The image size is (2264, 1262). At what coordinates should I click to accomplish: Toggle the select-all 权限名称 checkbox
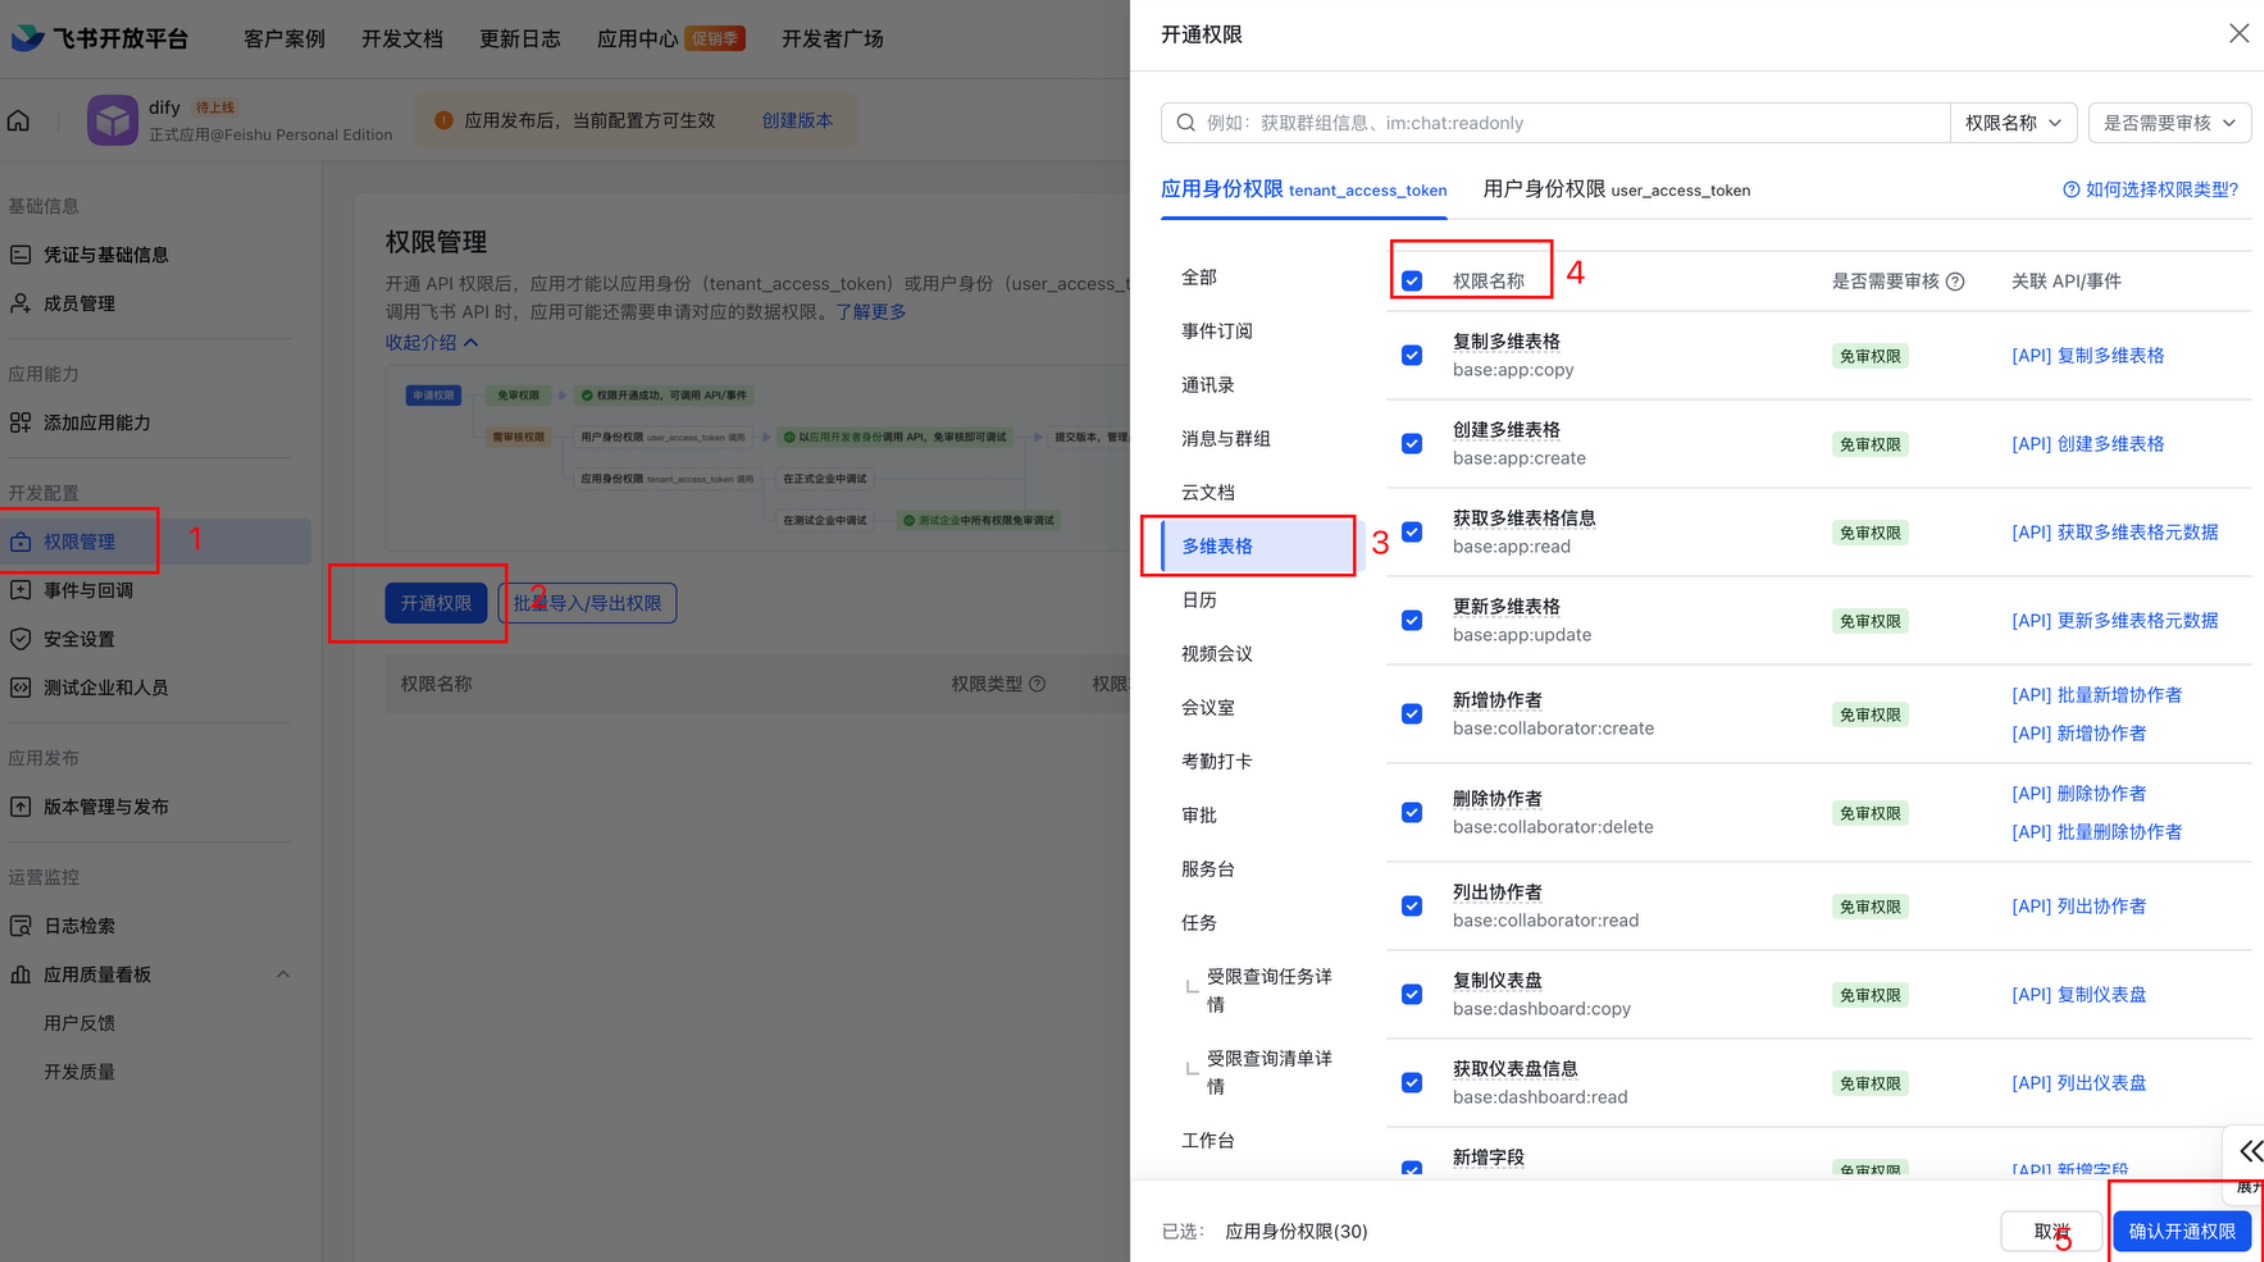(1412, 281)
